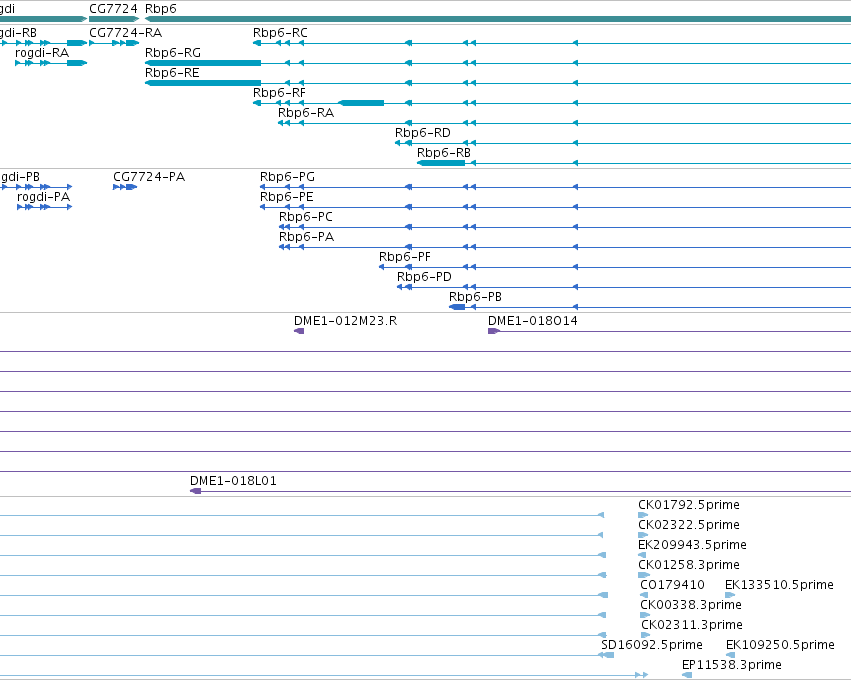Select the EK209943.5prime EST label

point(692,545)
